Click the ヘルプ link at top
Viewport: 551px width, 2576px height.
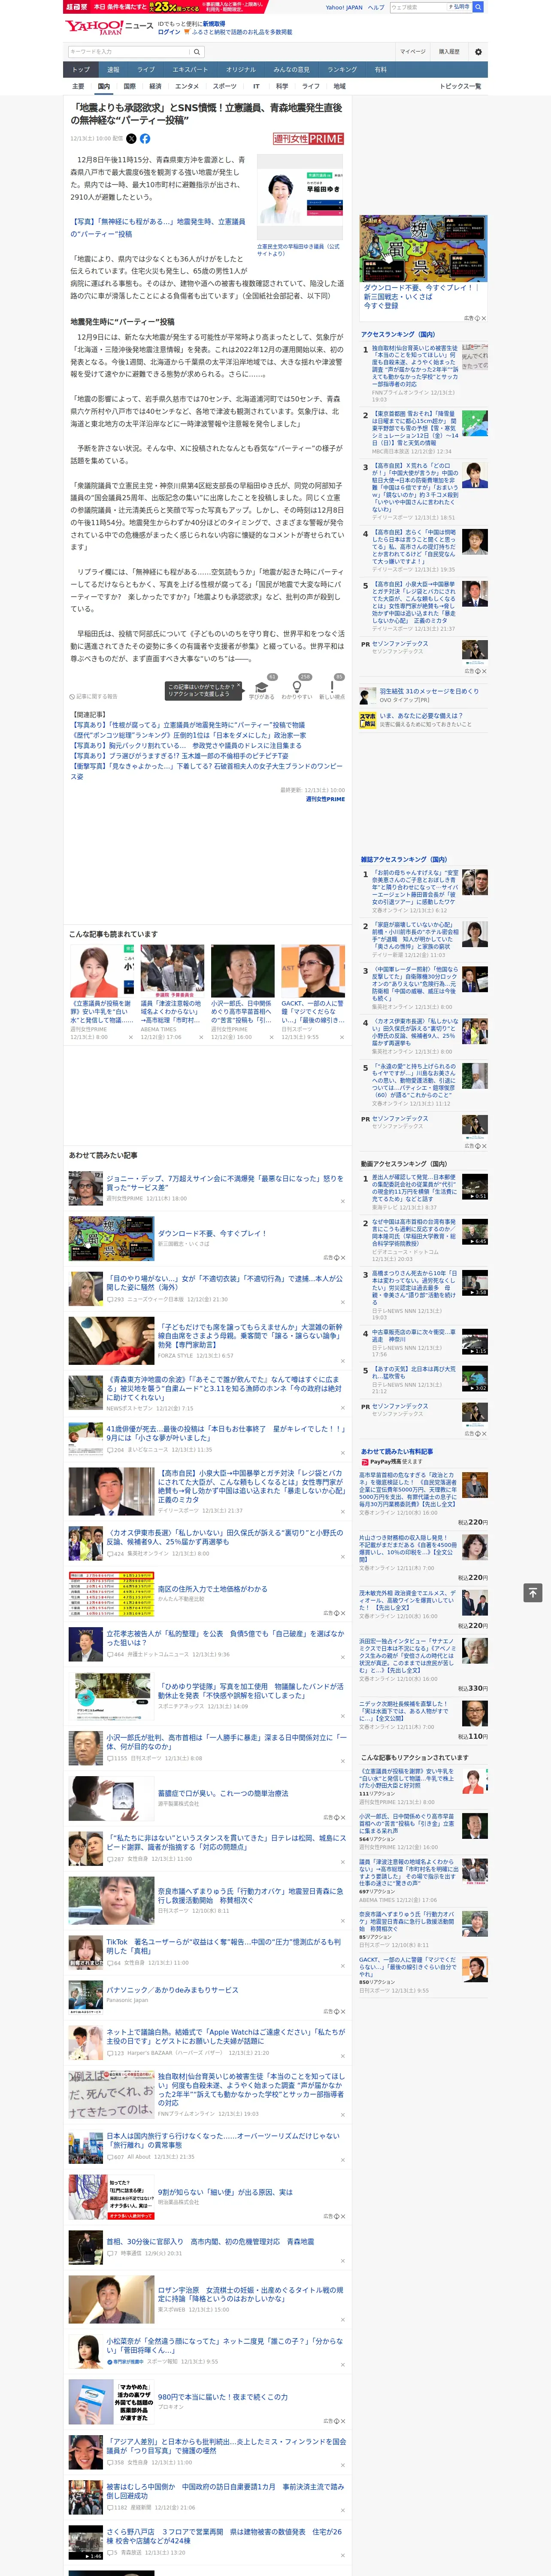pos(376,7)
